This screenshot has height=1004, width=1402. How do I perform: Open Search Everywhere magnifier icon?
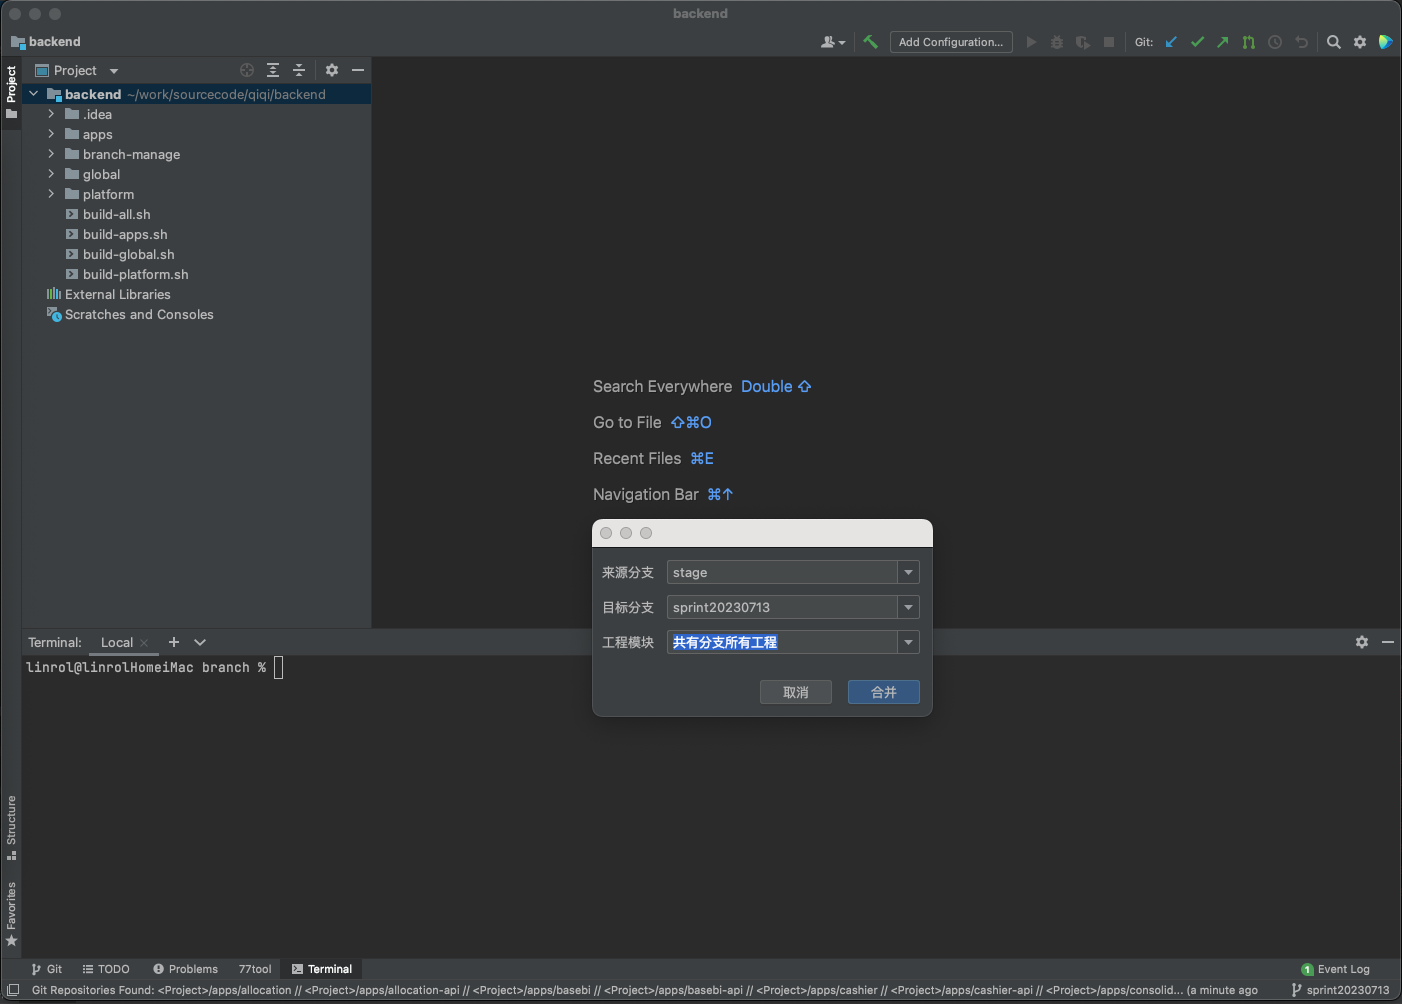1334,42
